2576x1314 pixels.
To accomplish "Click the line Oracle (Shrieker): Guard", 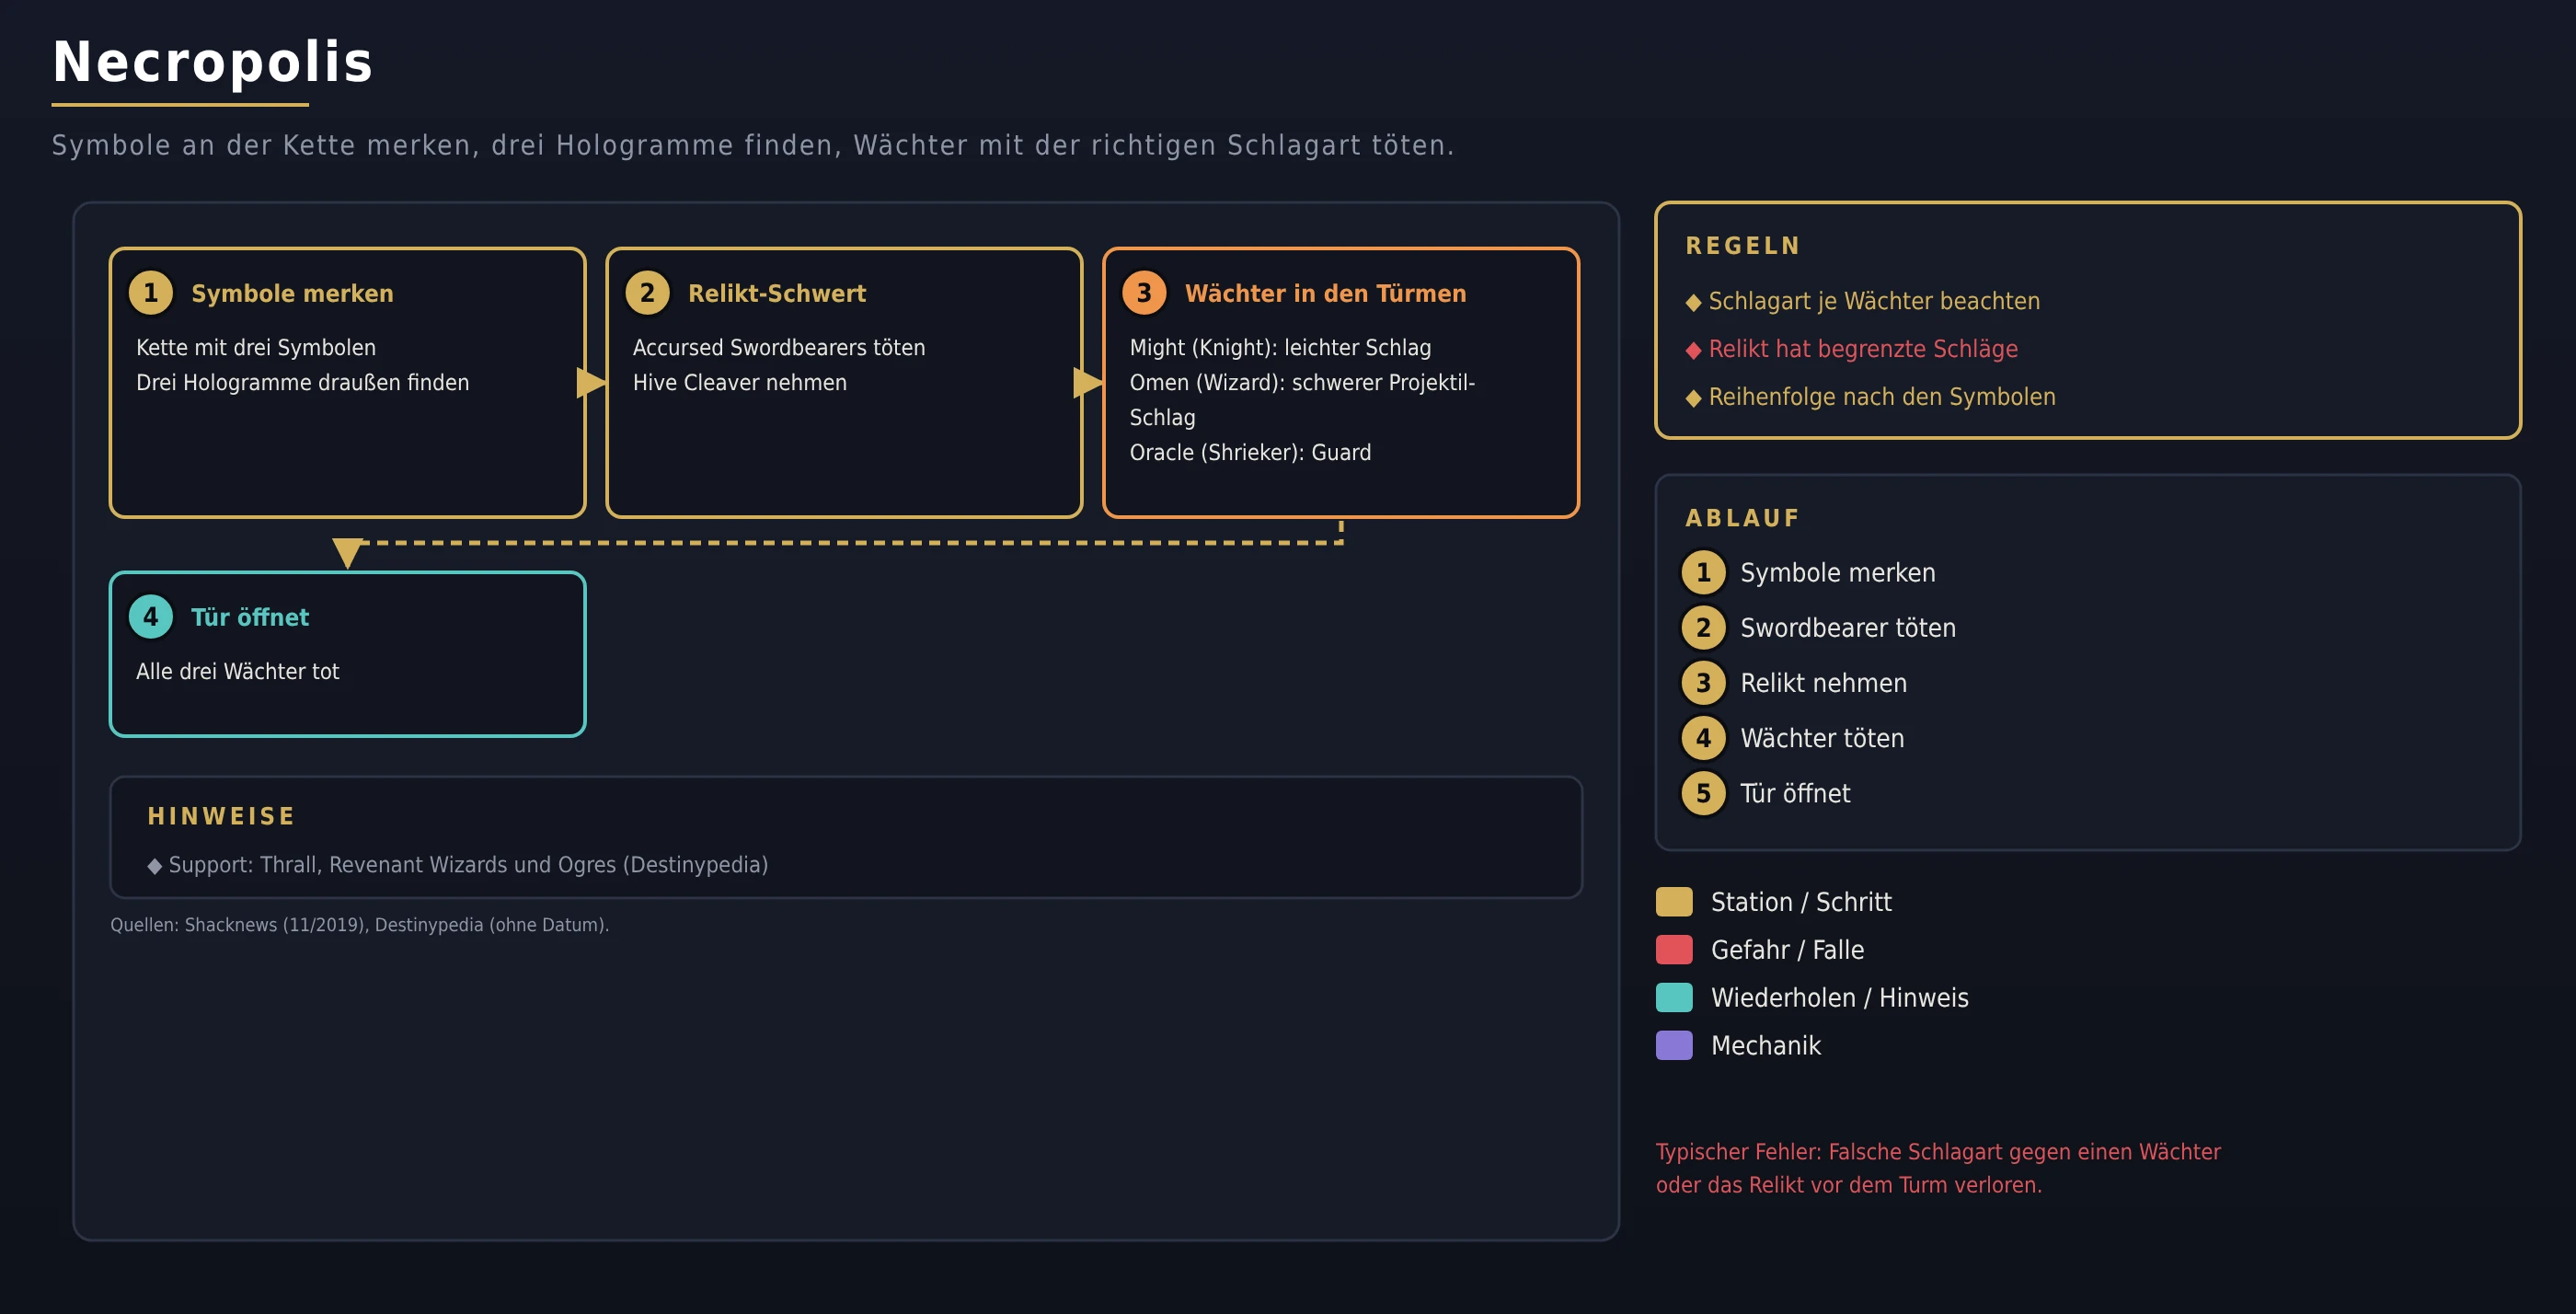I will [1250, 452].
